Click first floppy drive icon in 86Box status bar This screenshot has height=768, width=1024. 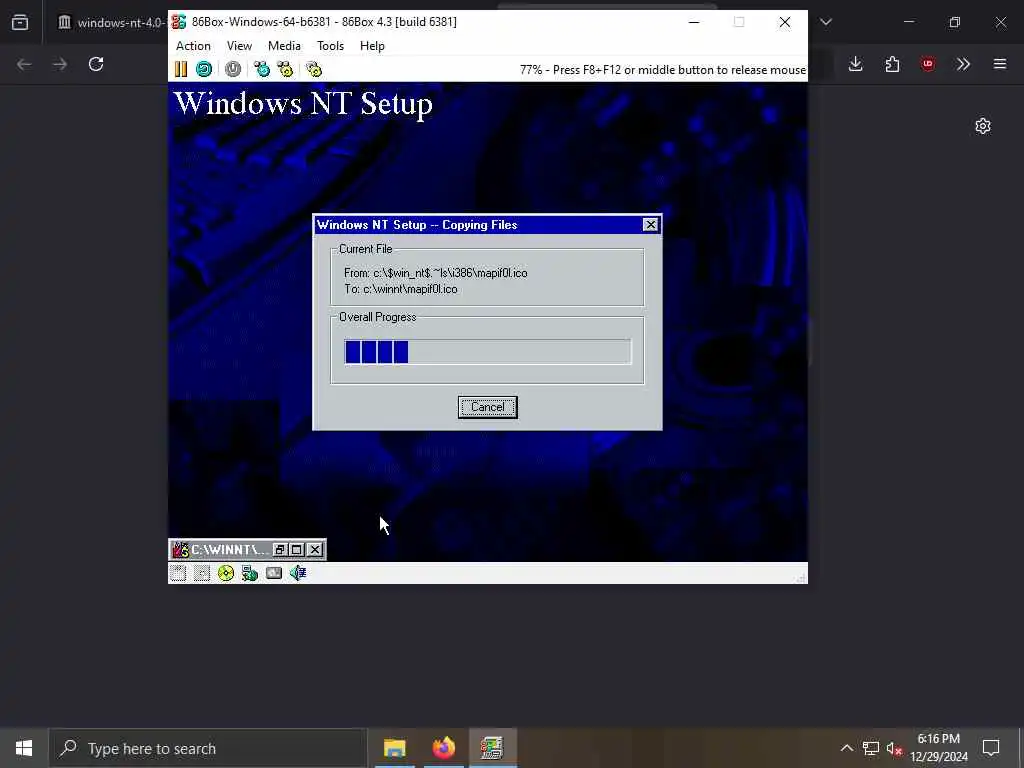[178, 573]
